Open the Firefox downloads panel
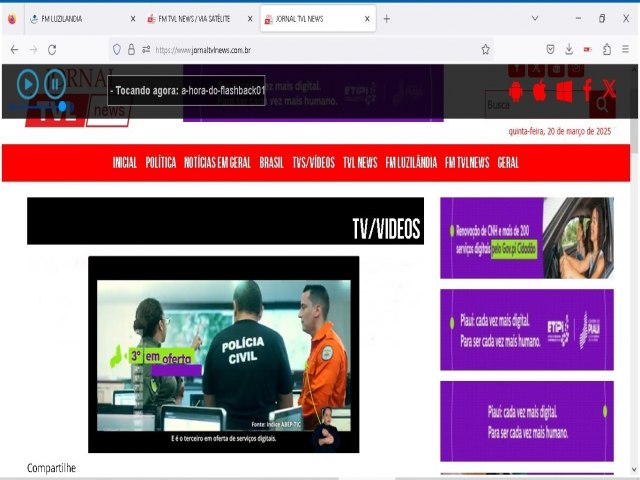640x480 pixels. click(x=569, y=50)
